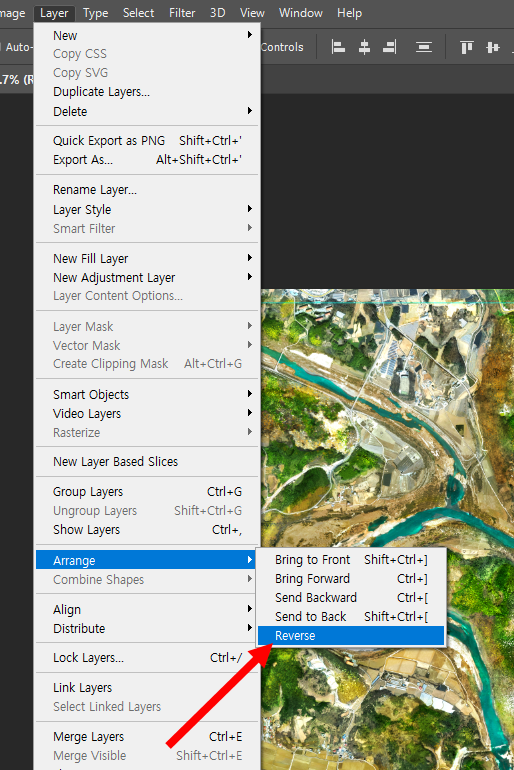514x770 pixels.
Task: Choose Merge Layers
Action: 147,737
